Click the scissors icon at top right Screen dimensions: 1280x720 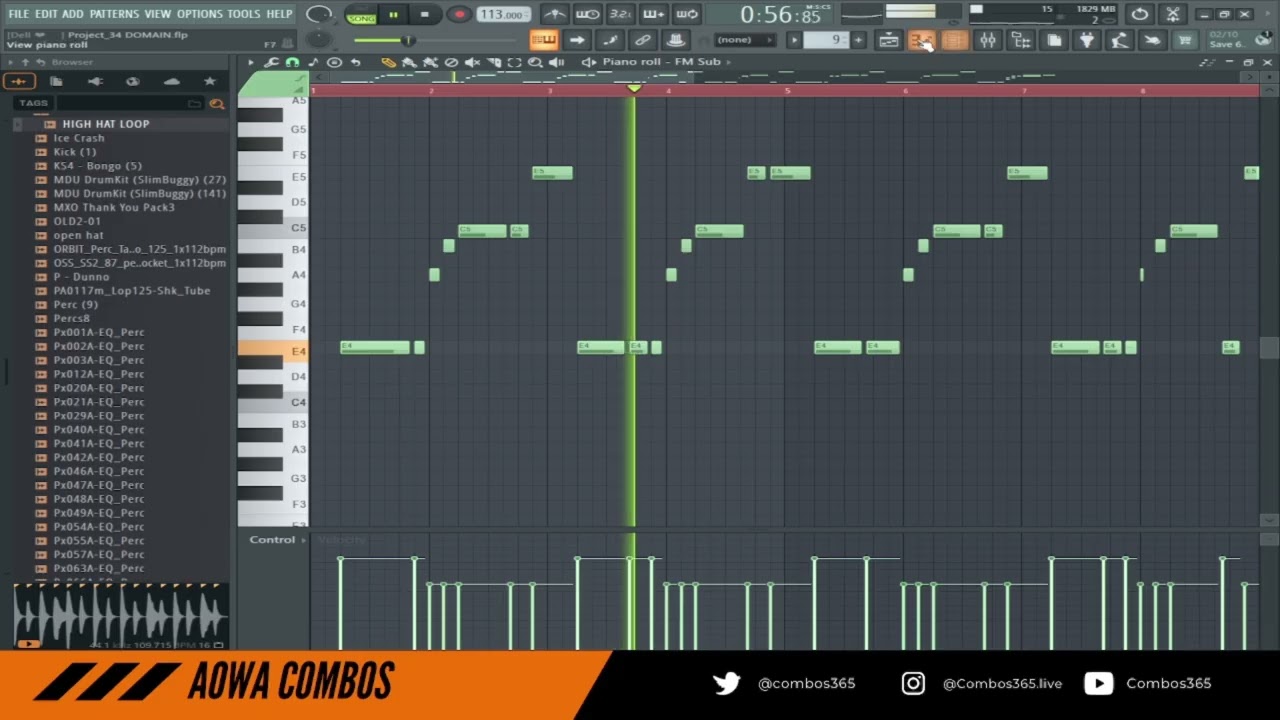(1173, 14)
